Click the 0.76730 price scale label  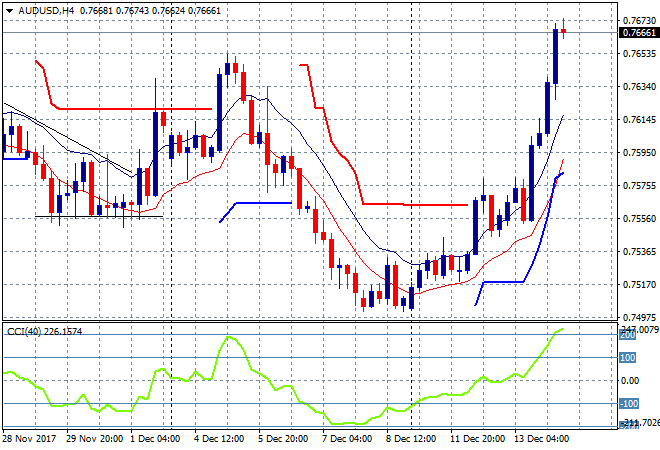click(x=639, y=21)
